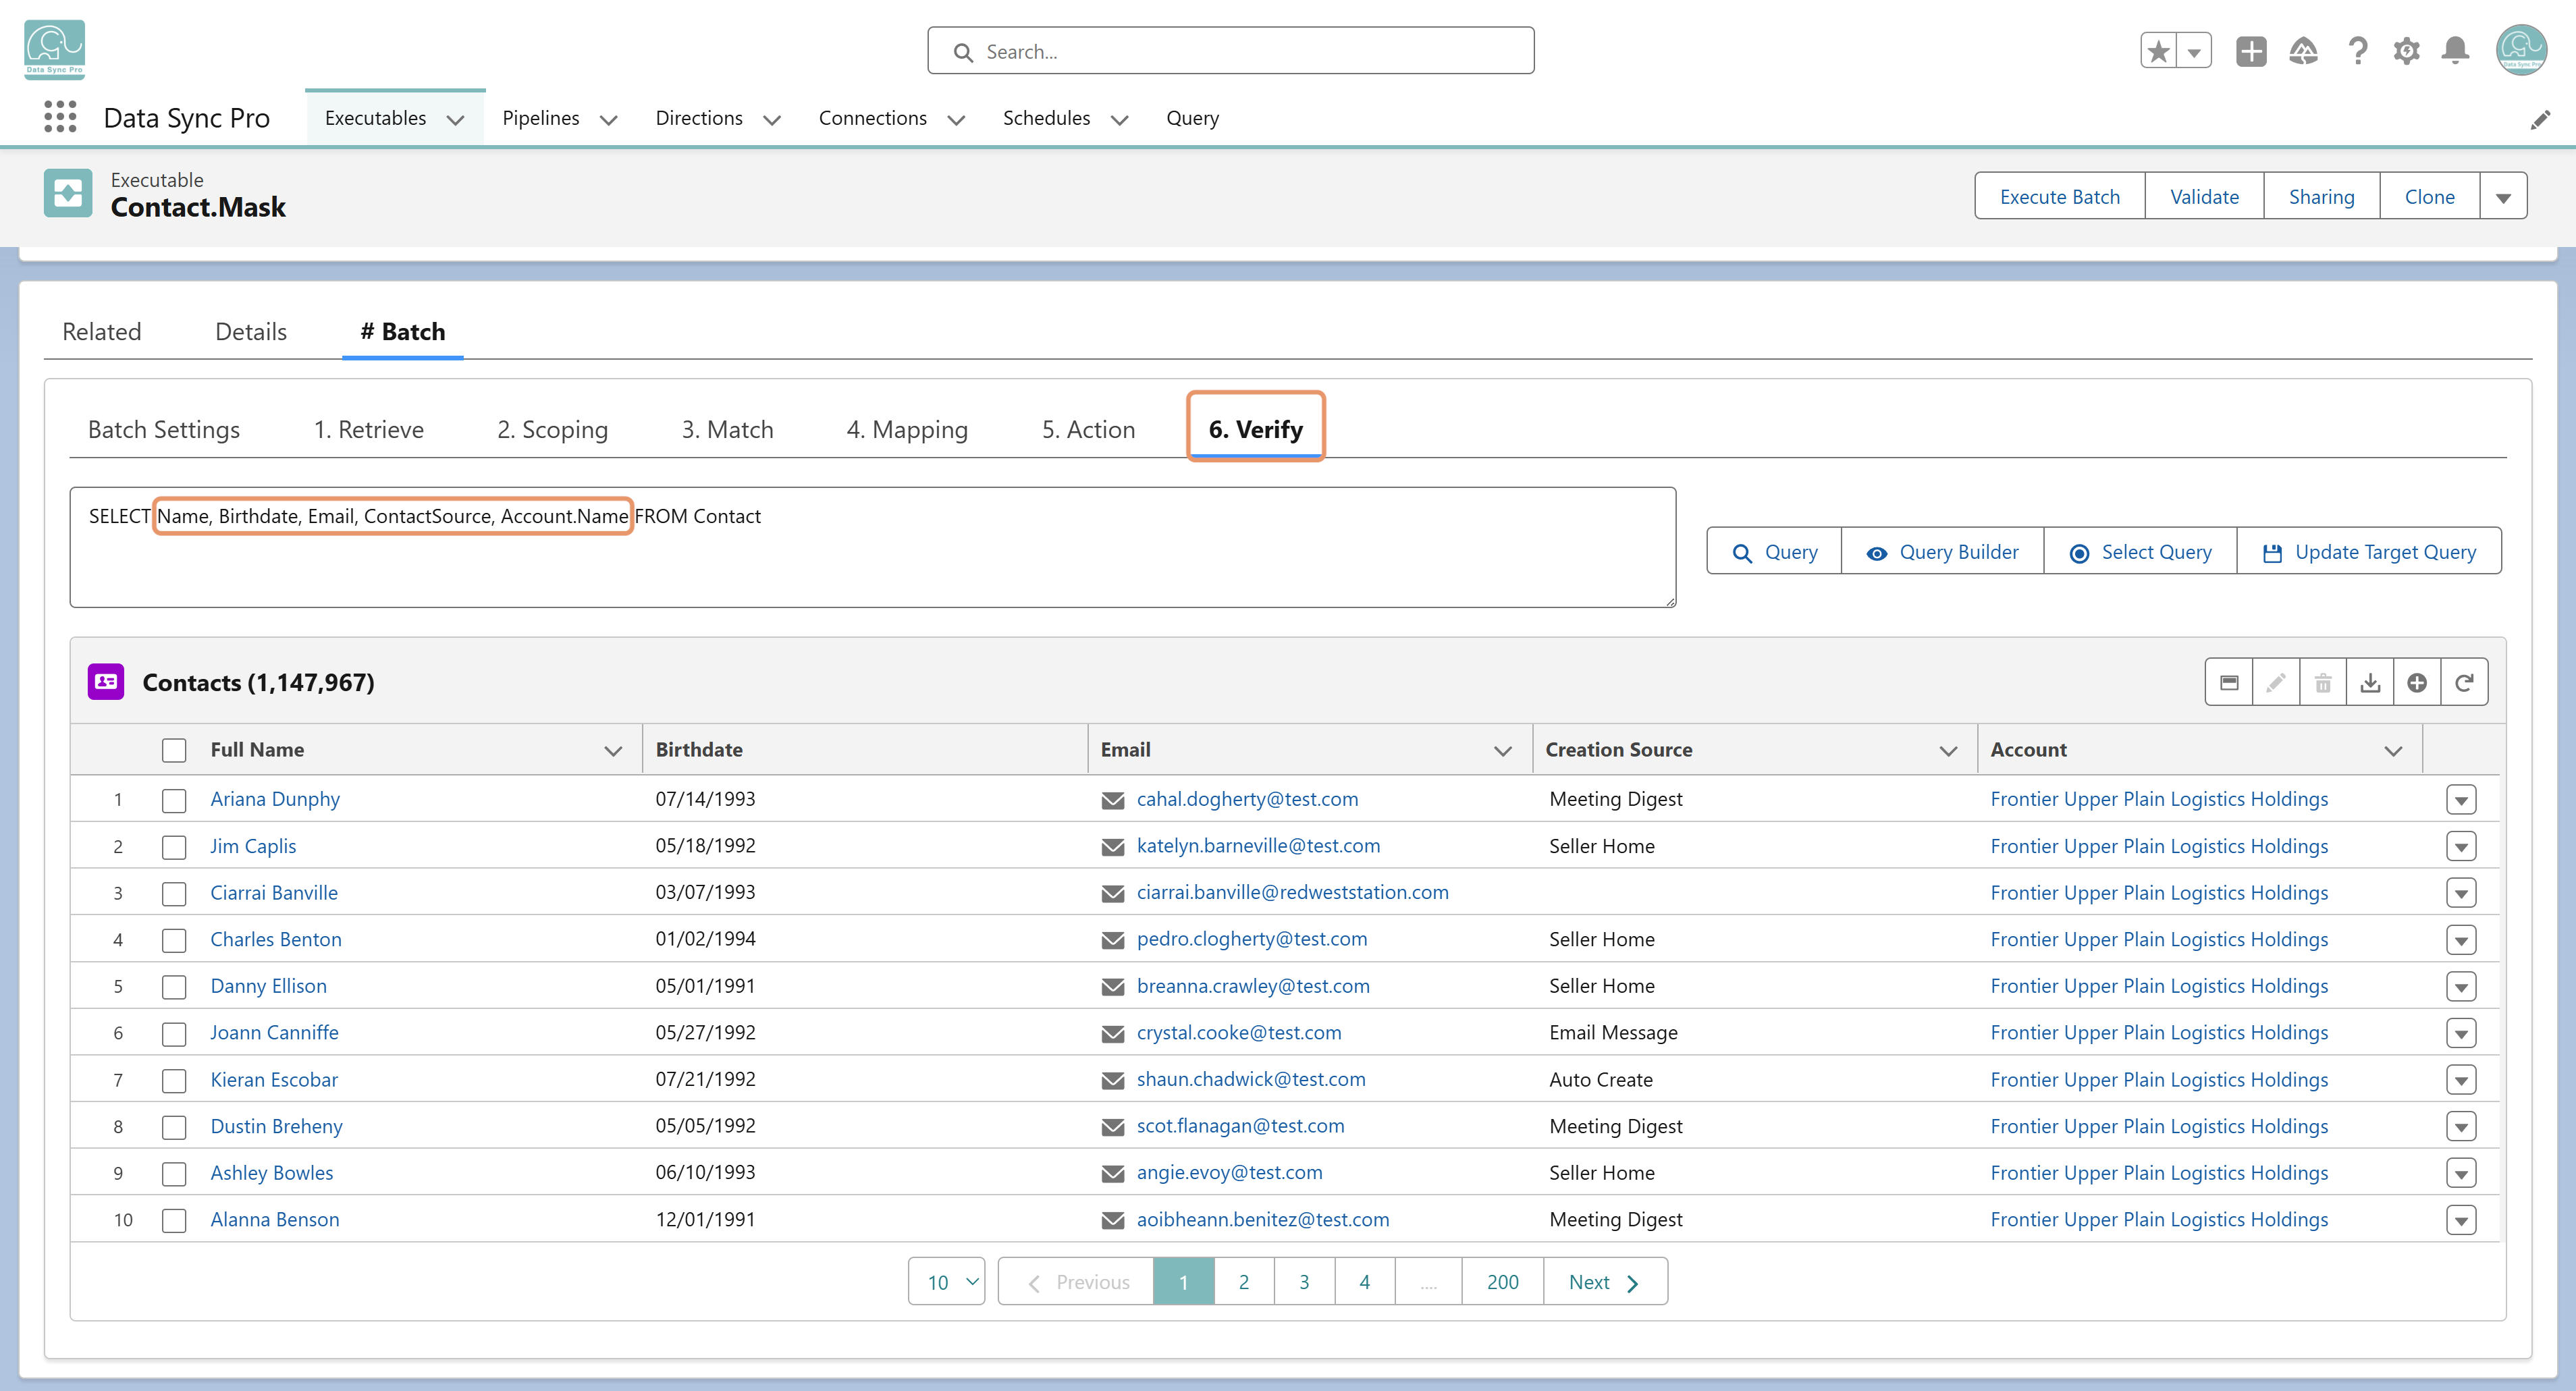The width and height of the screenshot is (2576, 1391).
Task: Open the 4. Mapping tab
Action: click(x=907, y=430)
